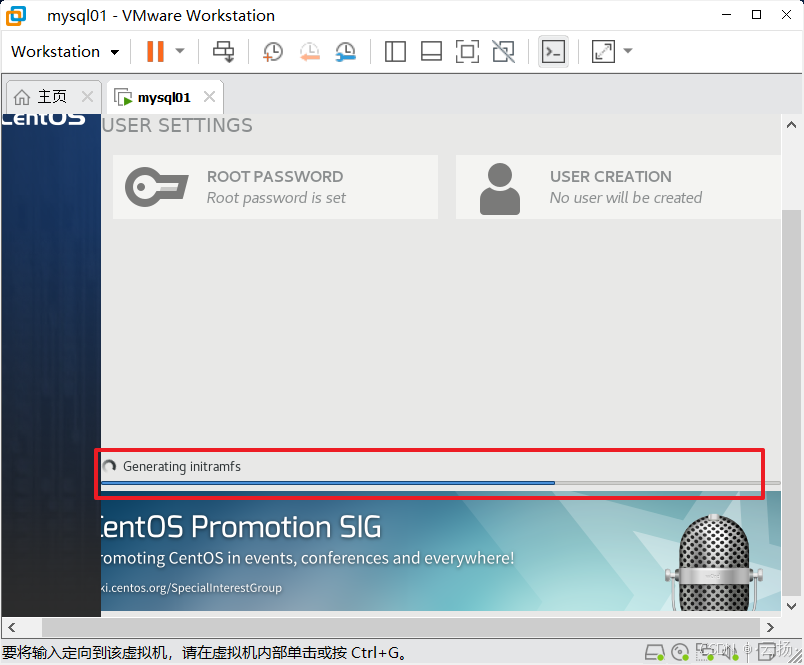Image resolution: width=804 pixels, height=665 pixels.
Task: Click the 'Root password is set' text
Action: (276, 198)
